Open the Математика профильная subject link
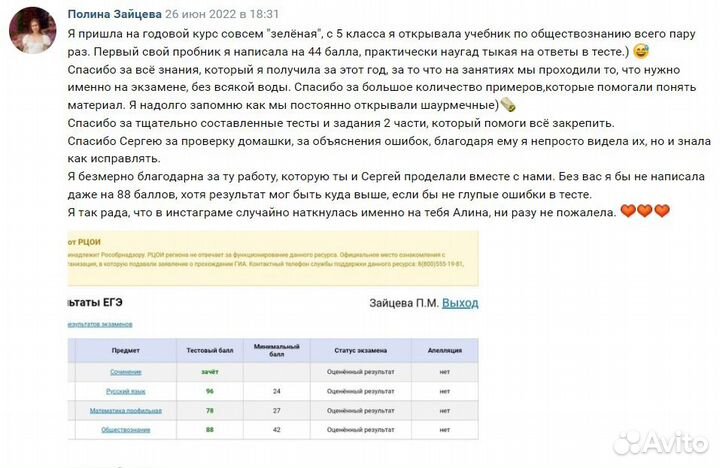The image size is (720, 468). point(126,411)
